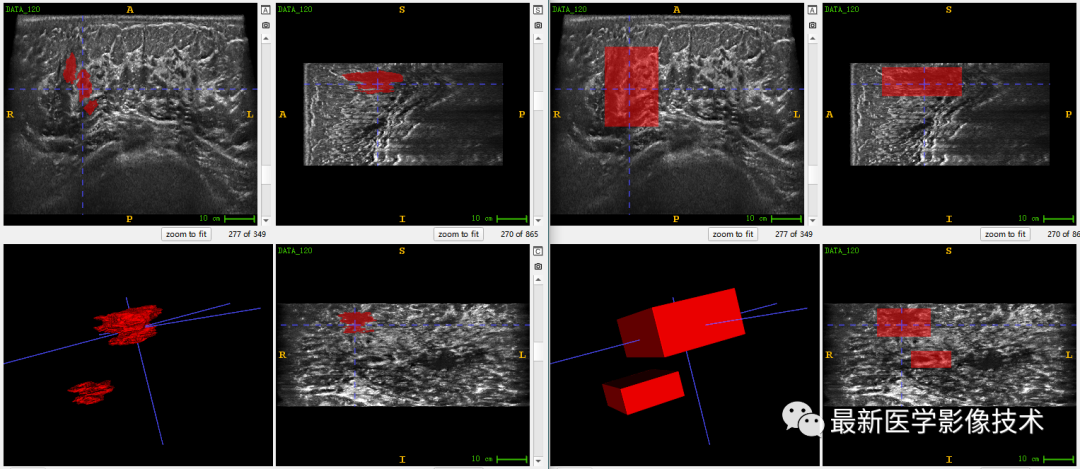
Task: Click the left axial slice scrollbar thumb
Action: click(266, 175)
